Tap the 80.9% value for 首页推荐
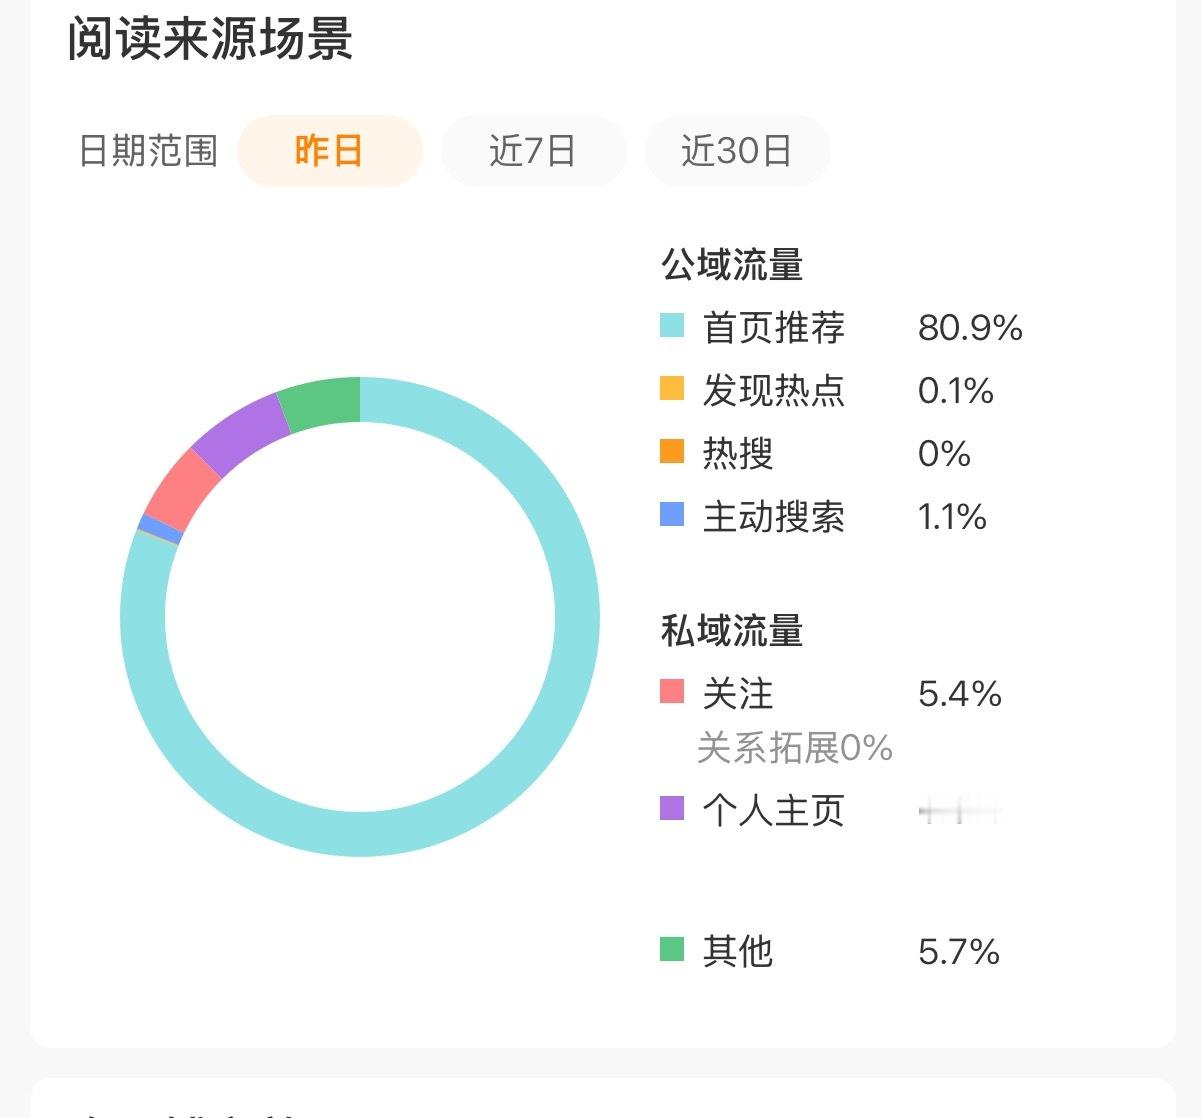The height and width of the screenshot is (1118, 1201). [x=970, y=328]
